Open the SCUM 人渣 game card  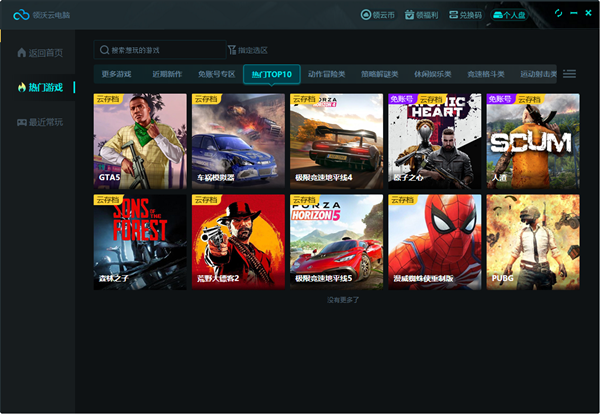tap(533, 141)
